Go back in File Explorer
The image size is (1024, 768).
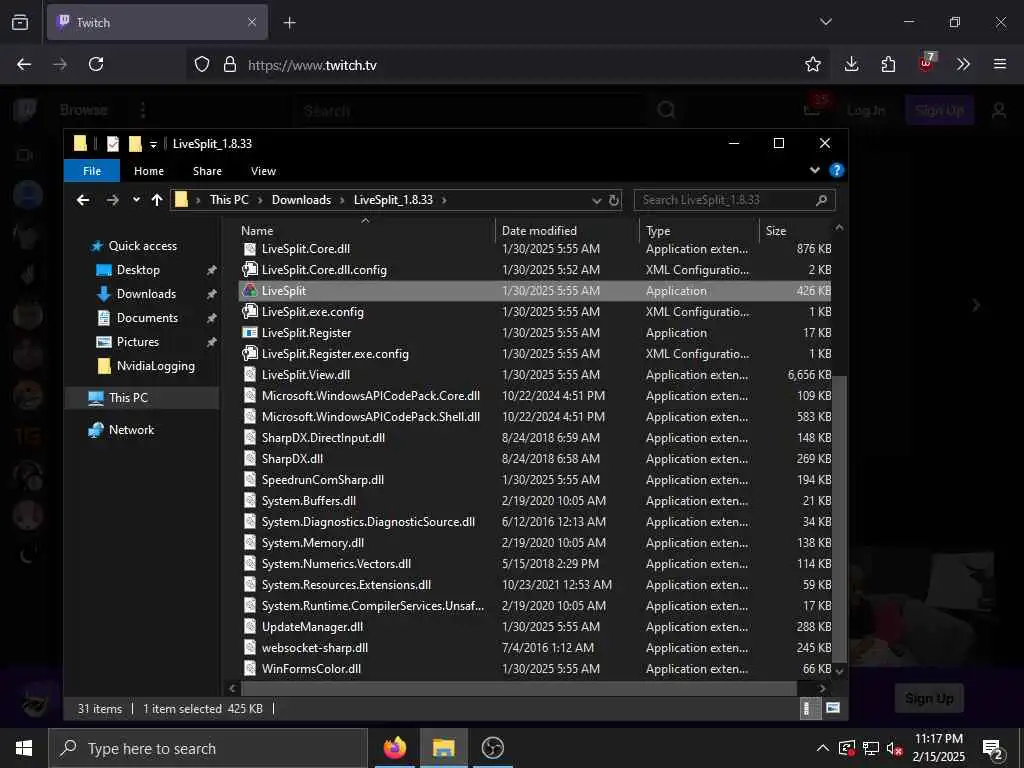pos(83,200)
